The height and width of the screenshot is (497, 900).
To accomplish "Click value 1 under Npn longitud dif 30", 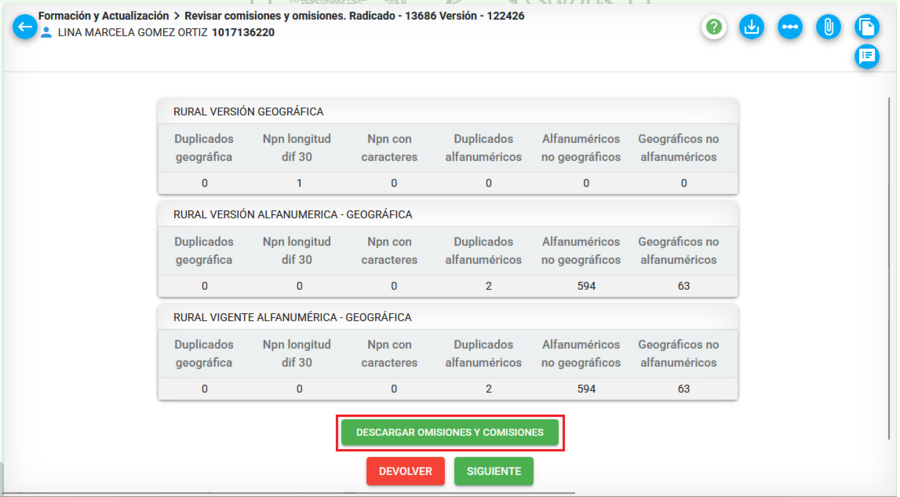I will coord(299,183).
